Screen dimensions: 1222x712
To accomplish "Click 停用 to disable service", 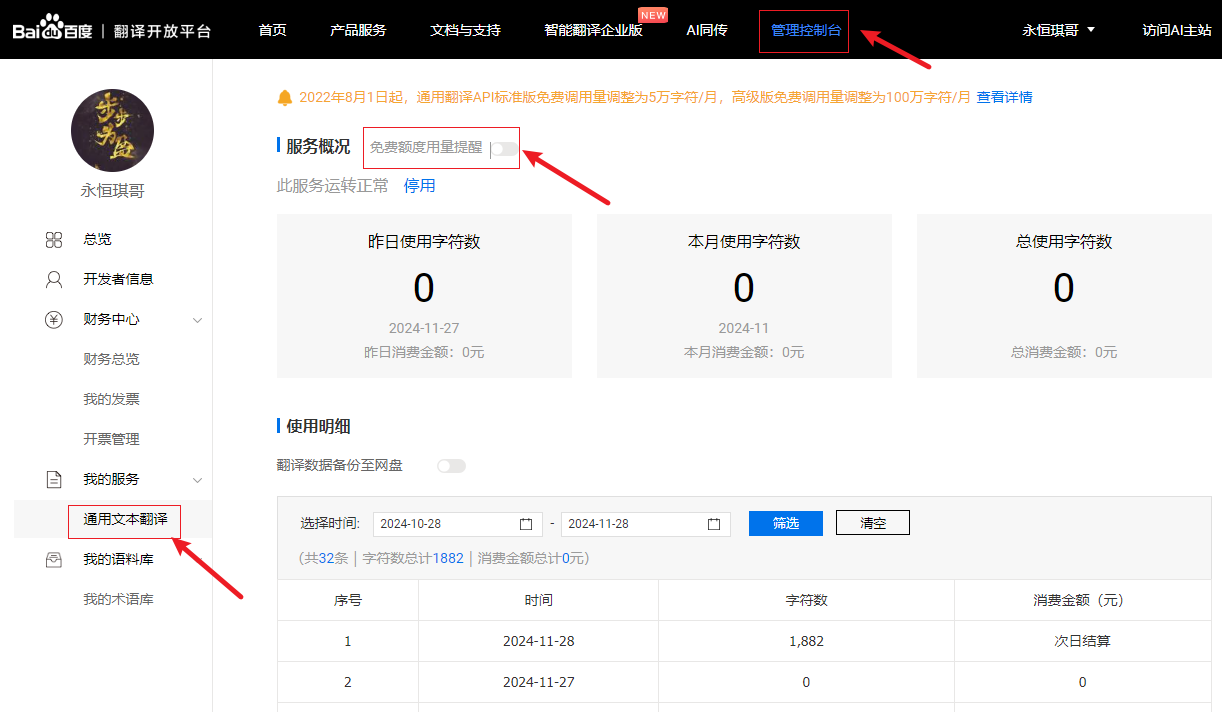I will pyautogui.click(x=420, y=185).
